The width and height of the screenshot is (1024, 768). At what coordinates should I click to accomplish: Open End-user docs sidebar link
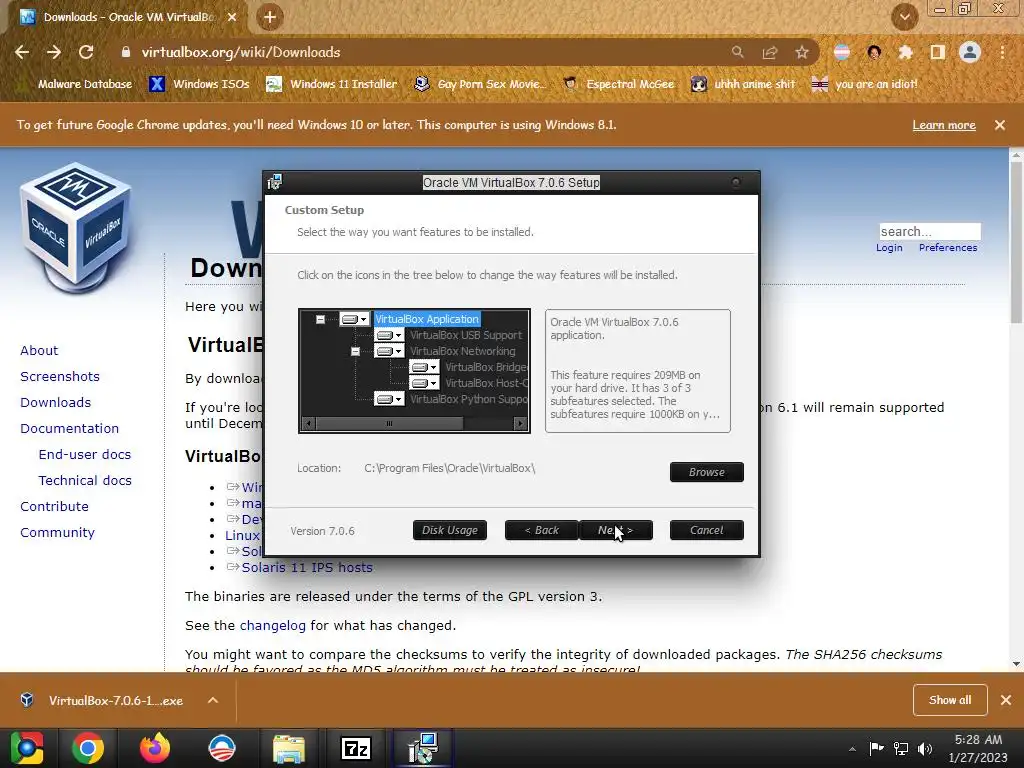click(x=85, y=455)
